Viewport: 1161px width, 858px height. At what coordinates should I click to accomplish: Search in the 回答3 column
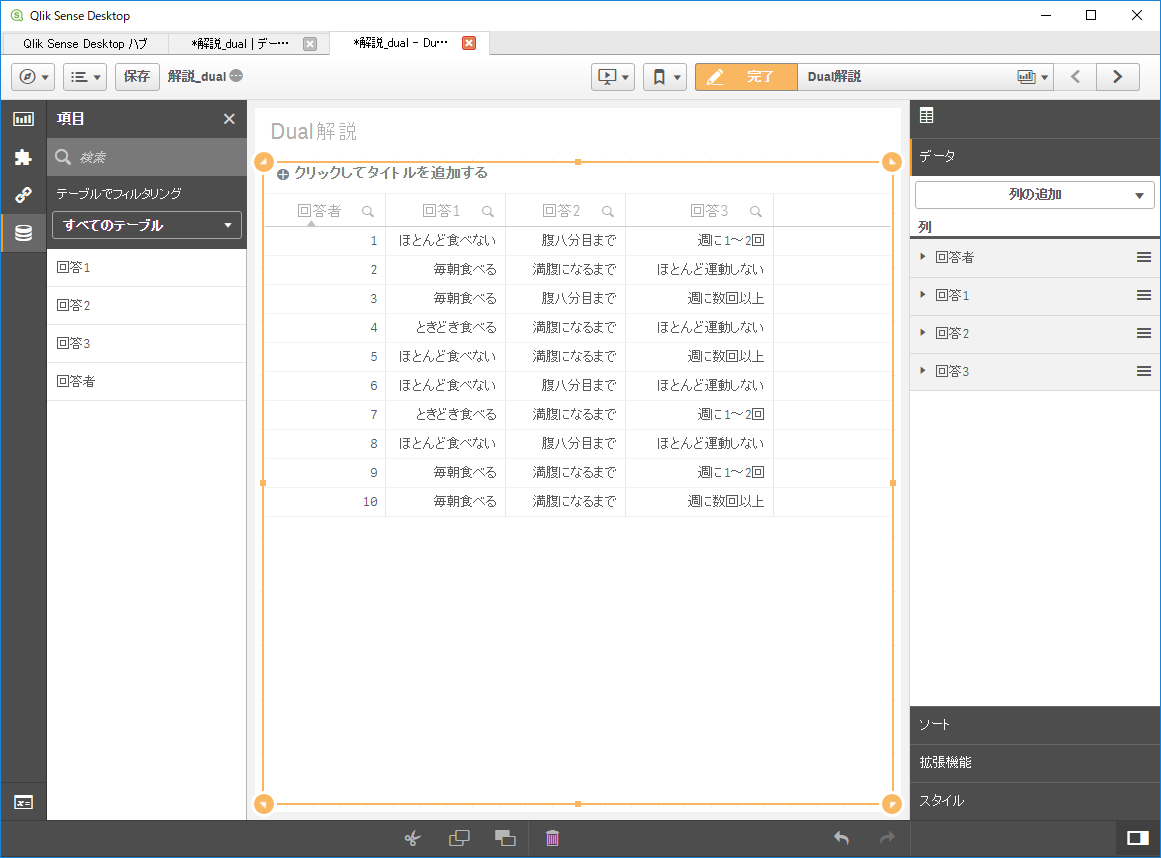point(756,212)
